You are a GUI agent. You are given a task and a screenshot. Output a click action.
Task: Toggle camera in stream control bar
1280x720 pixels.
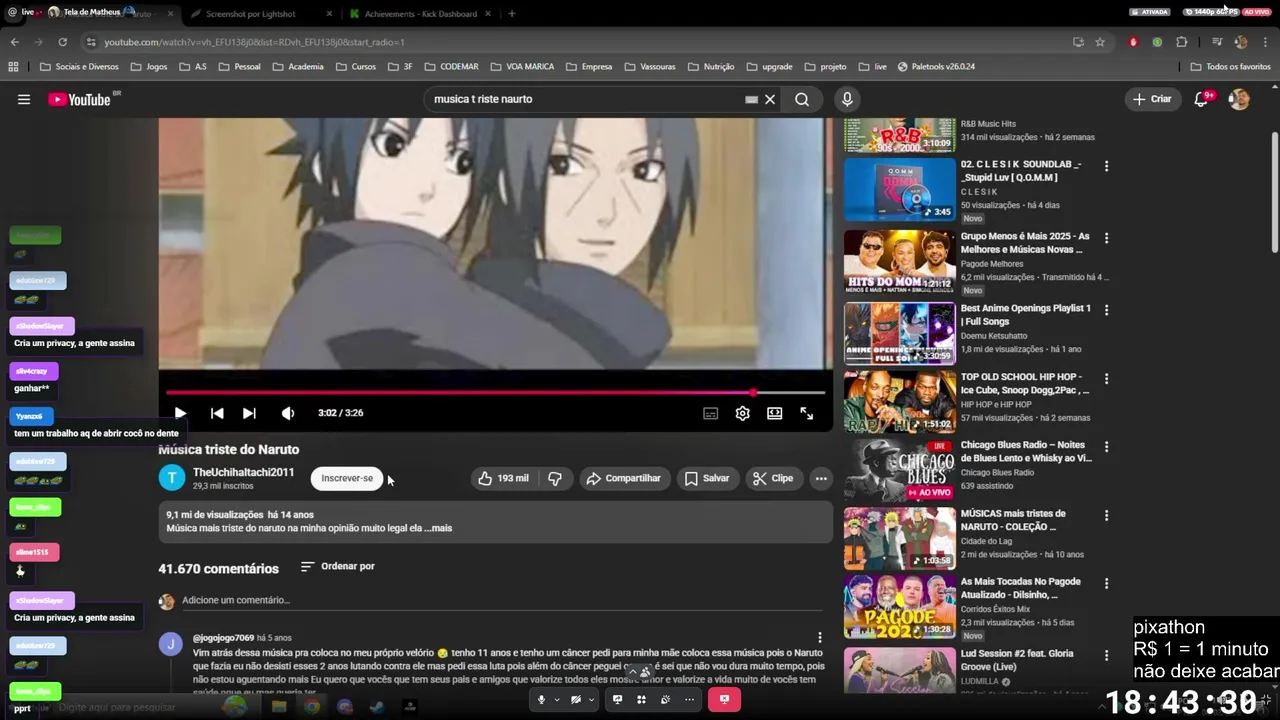tap(575, 700)
